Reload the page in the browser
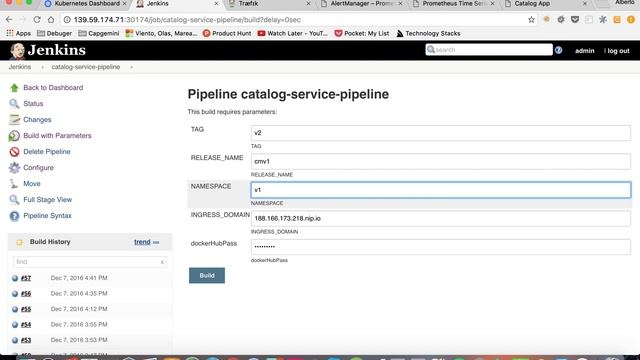This screenshot has width=640, height=360. [x=37, y=20]
